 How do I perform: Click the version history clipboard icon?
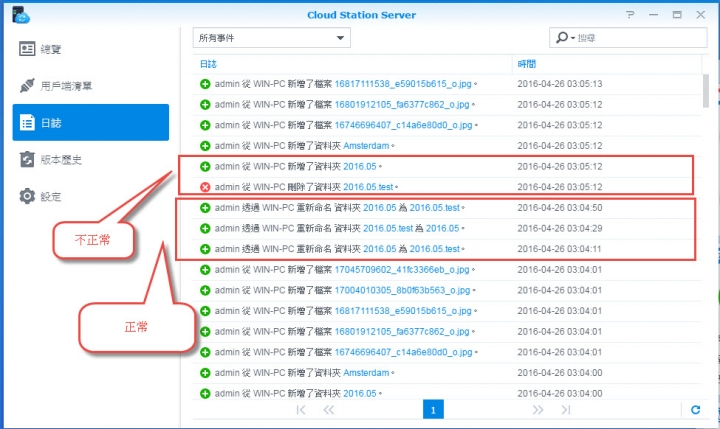[27, 159]
